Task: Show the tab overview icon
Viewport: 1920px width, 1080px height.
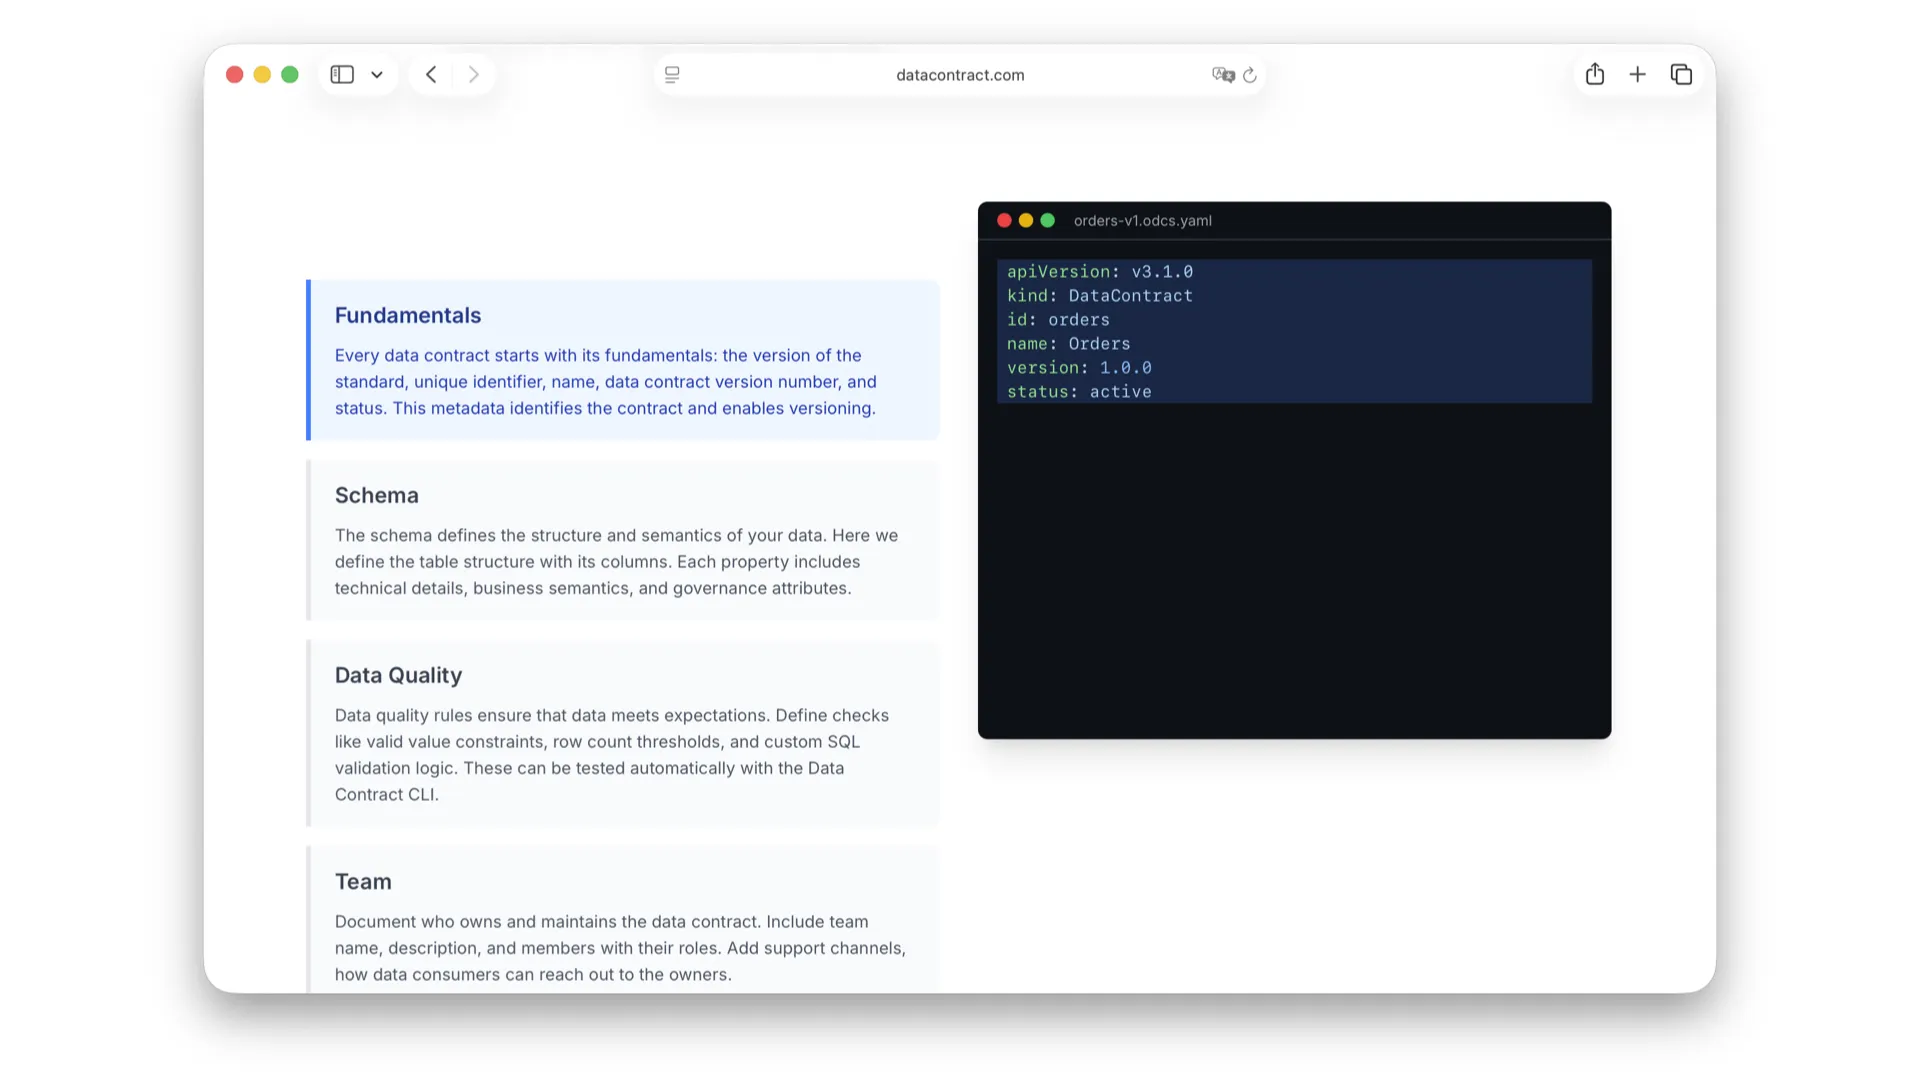Action: pyautogui.click(x=1681, y=75)
